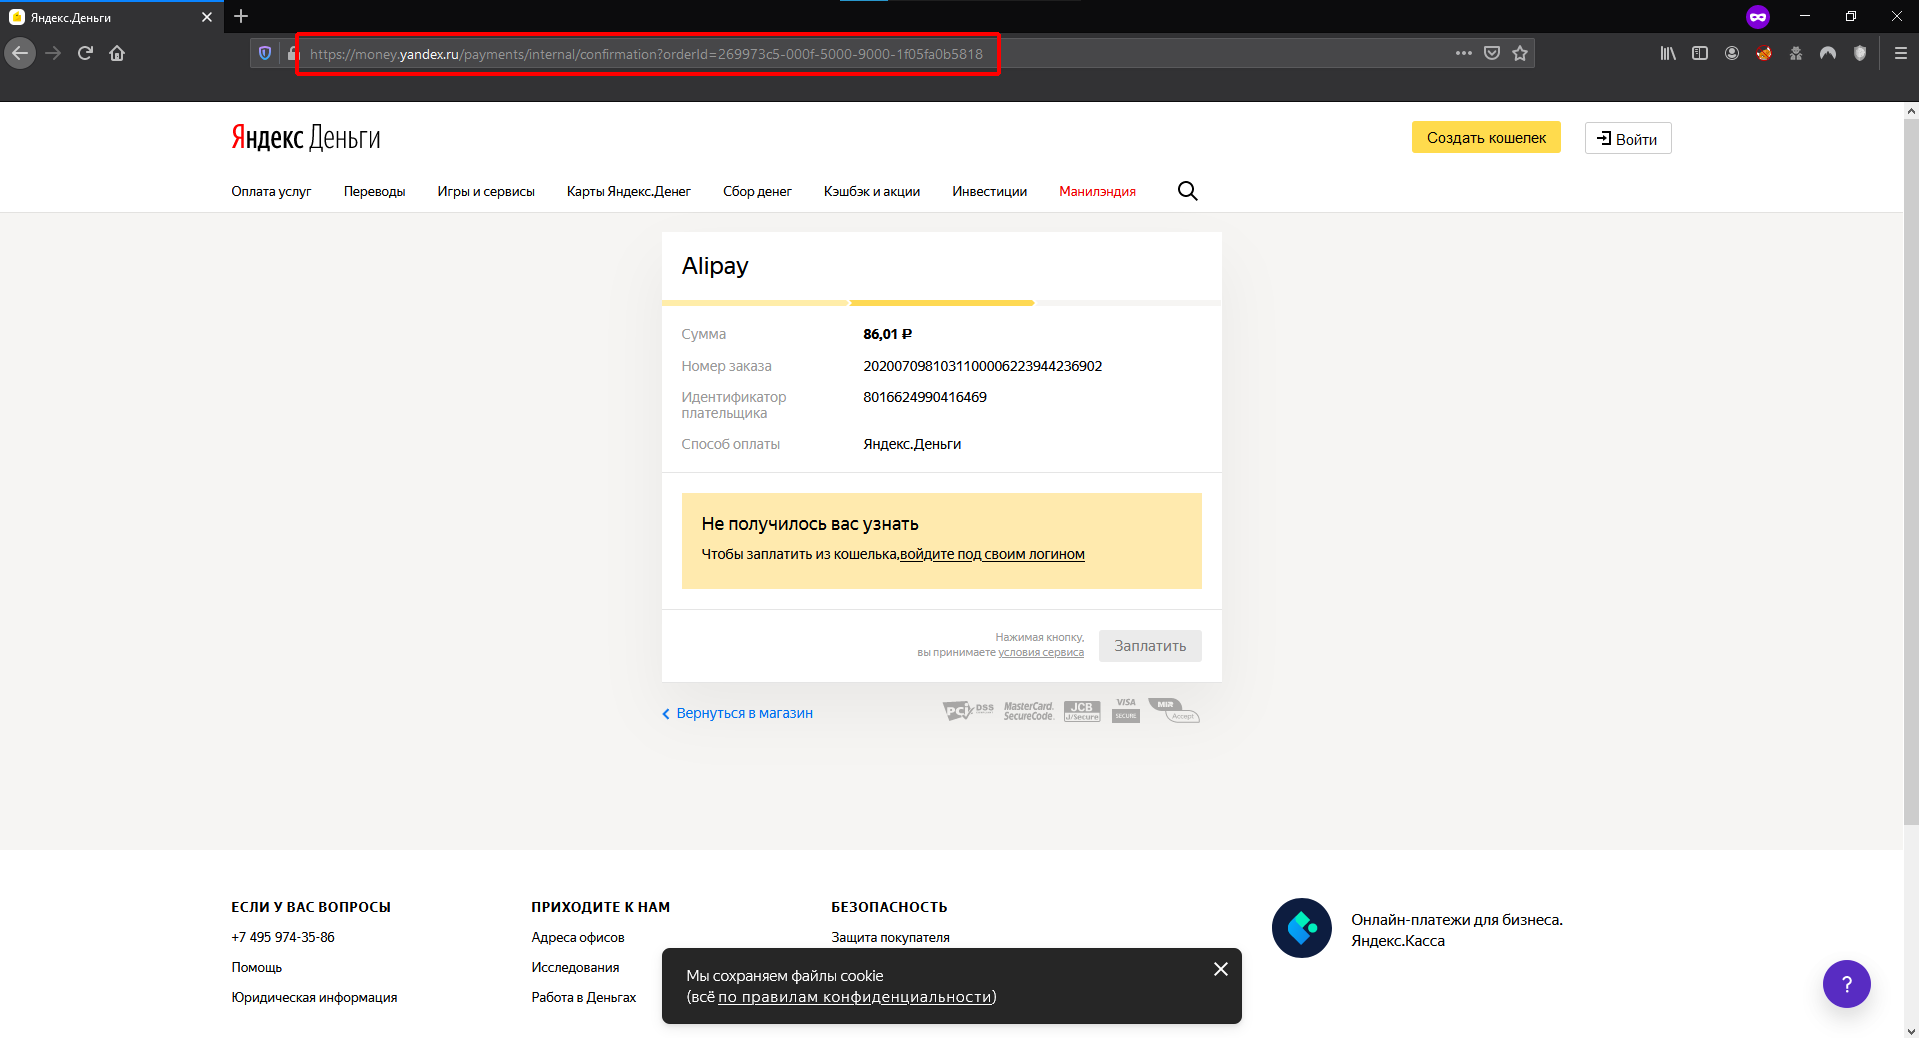The image size is (1919, 1038).
Task: Open Исследования footer link
Action: coord(575,967)
